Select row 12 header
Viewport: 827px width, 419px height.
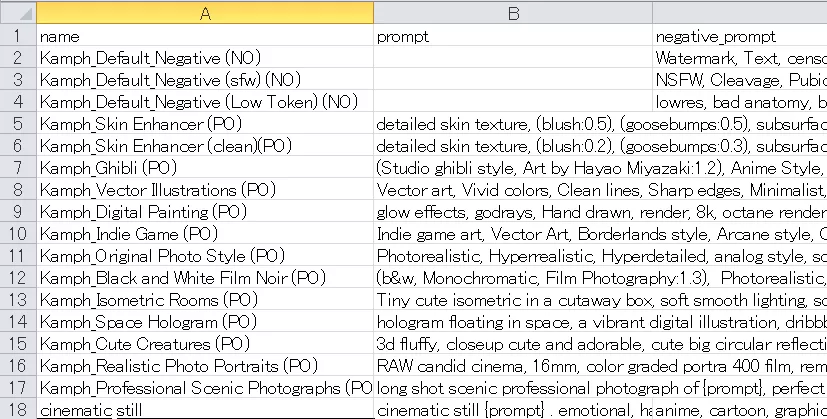tap(18, 278)
